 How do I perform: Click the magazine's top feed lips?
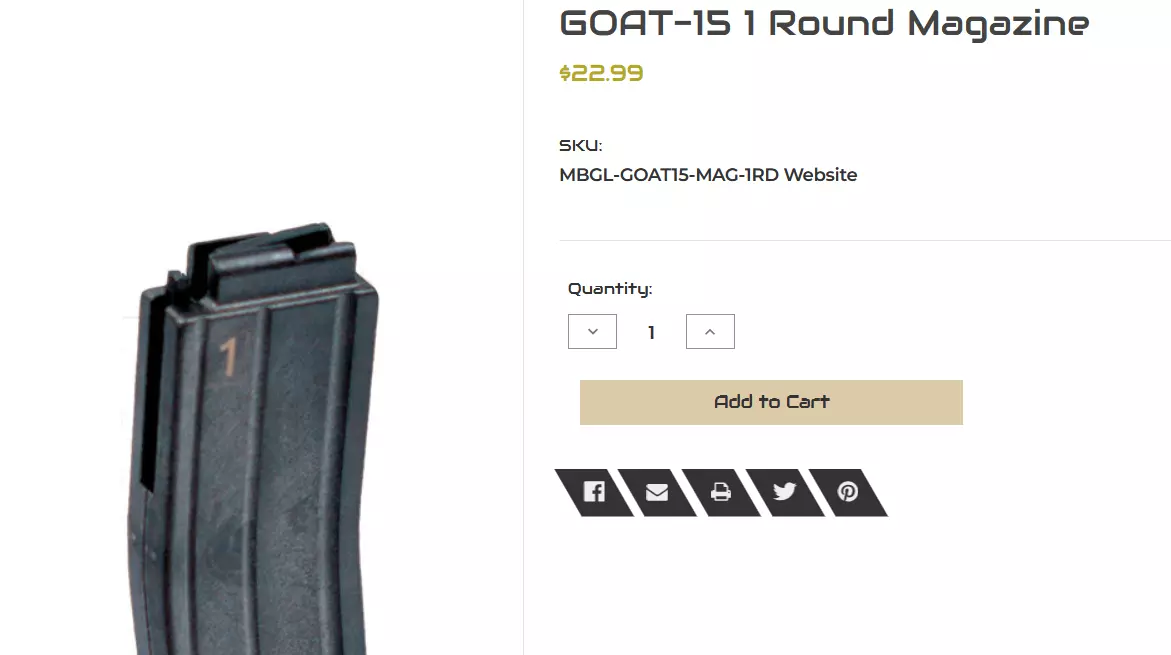269,254
